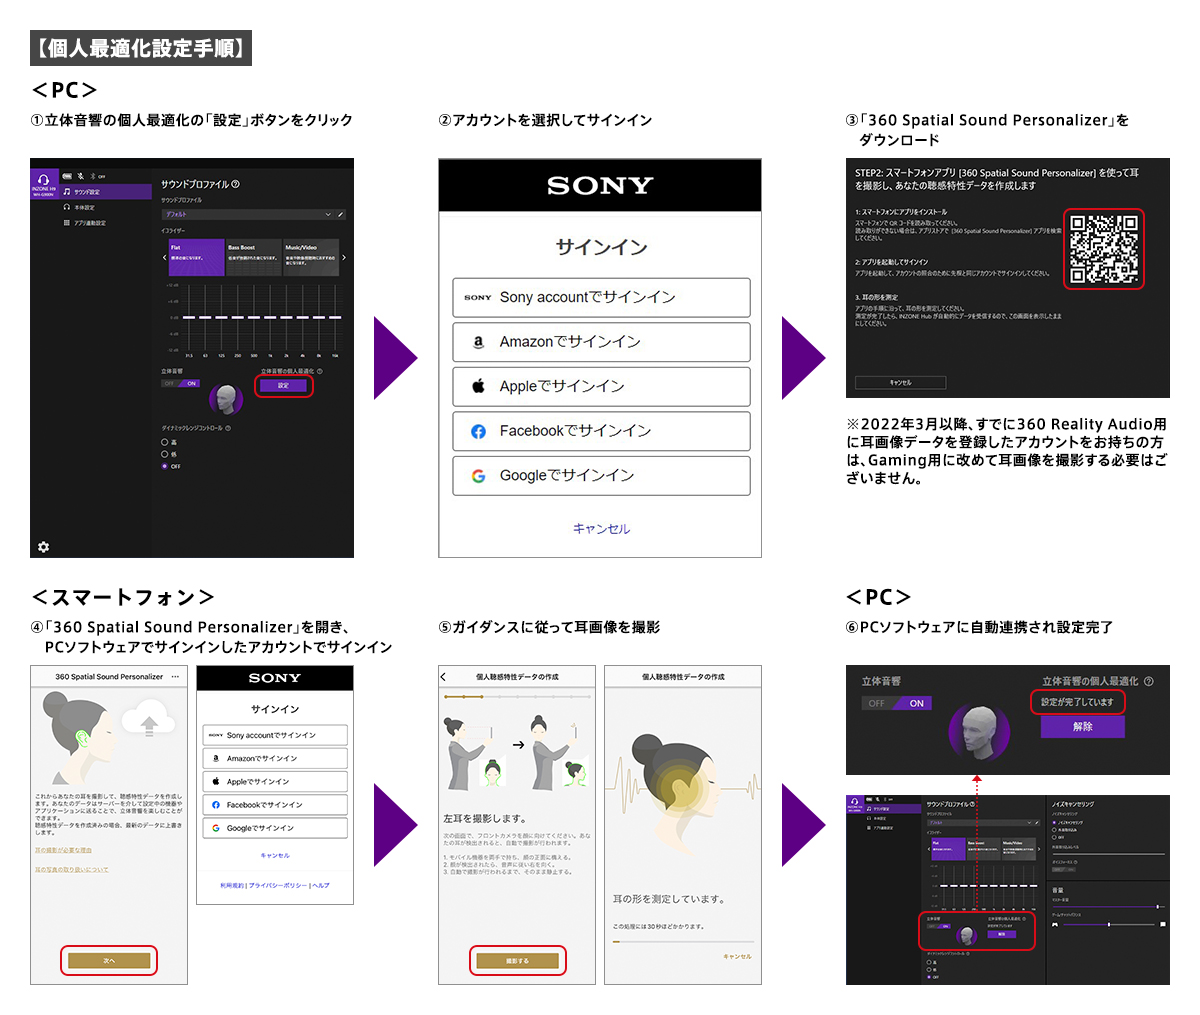Click help icon beside 立体音響の個人最適化 in step 6
Image resolution: width=1200 pixels, height=1015 pixels.
tap(1148, 681)
